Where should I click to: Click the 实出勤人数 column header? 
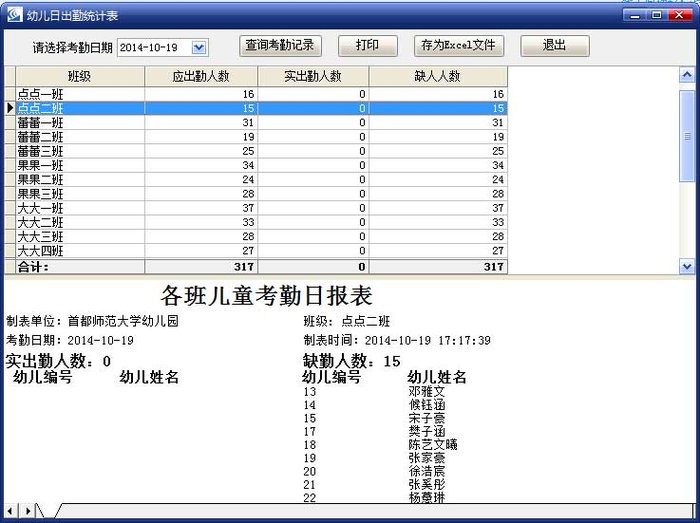tap(313, 76)
